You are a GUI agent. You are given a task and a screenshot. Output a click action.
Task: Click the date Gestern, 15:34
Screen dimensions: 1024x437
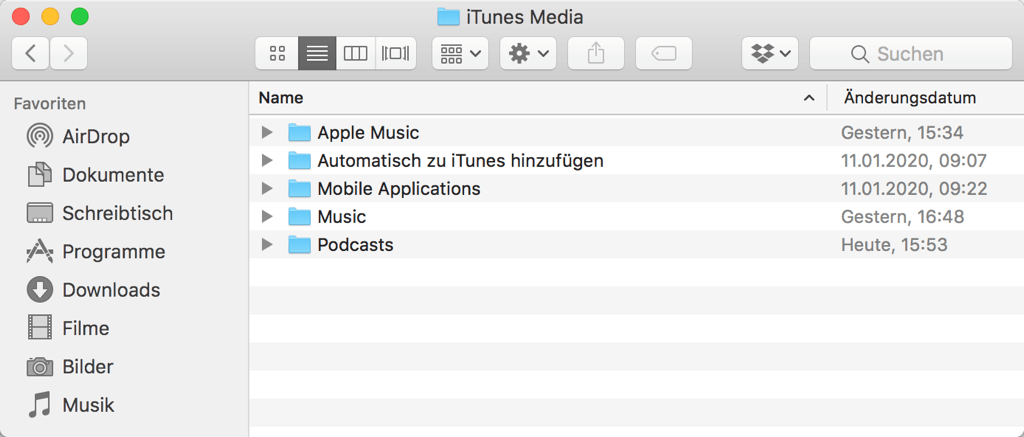(903, 133)
